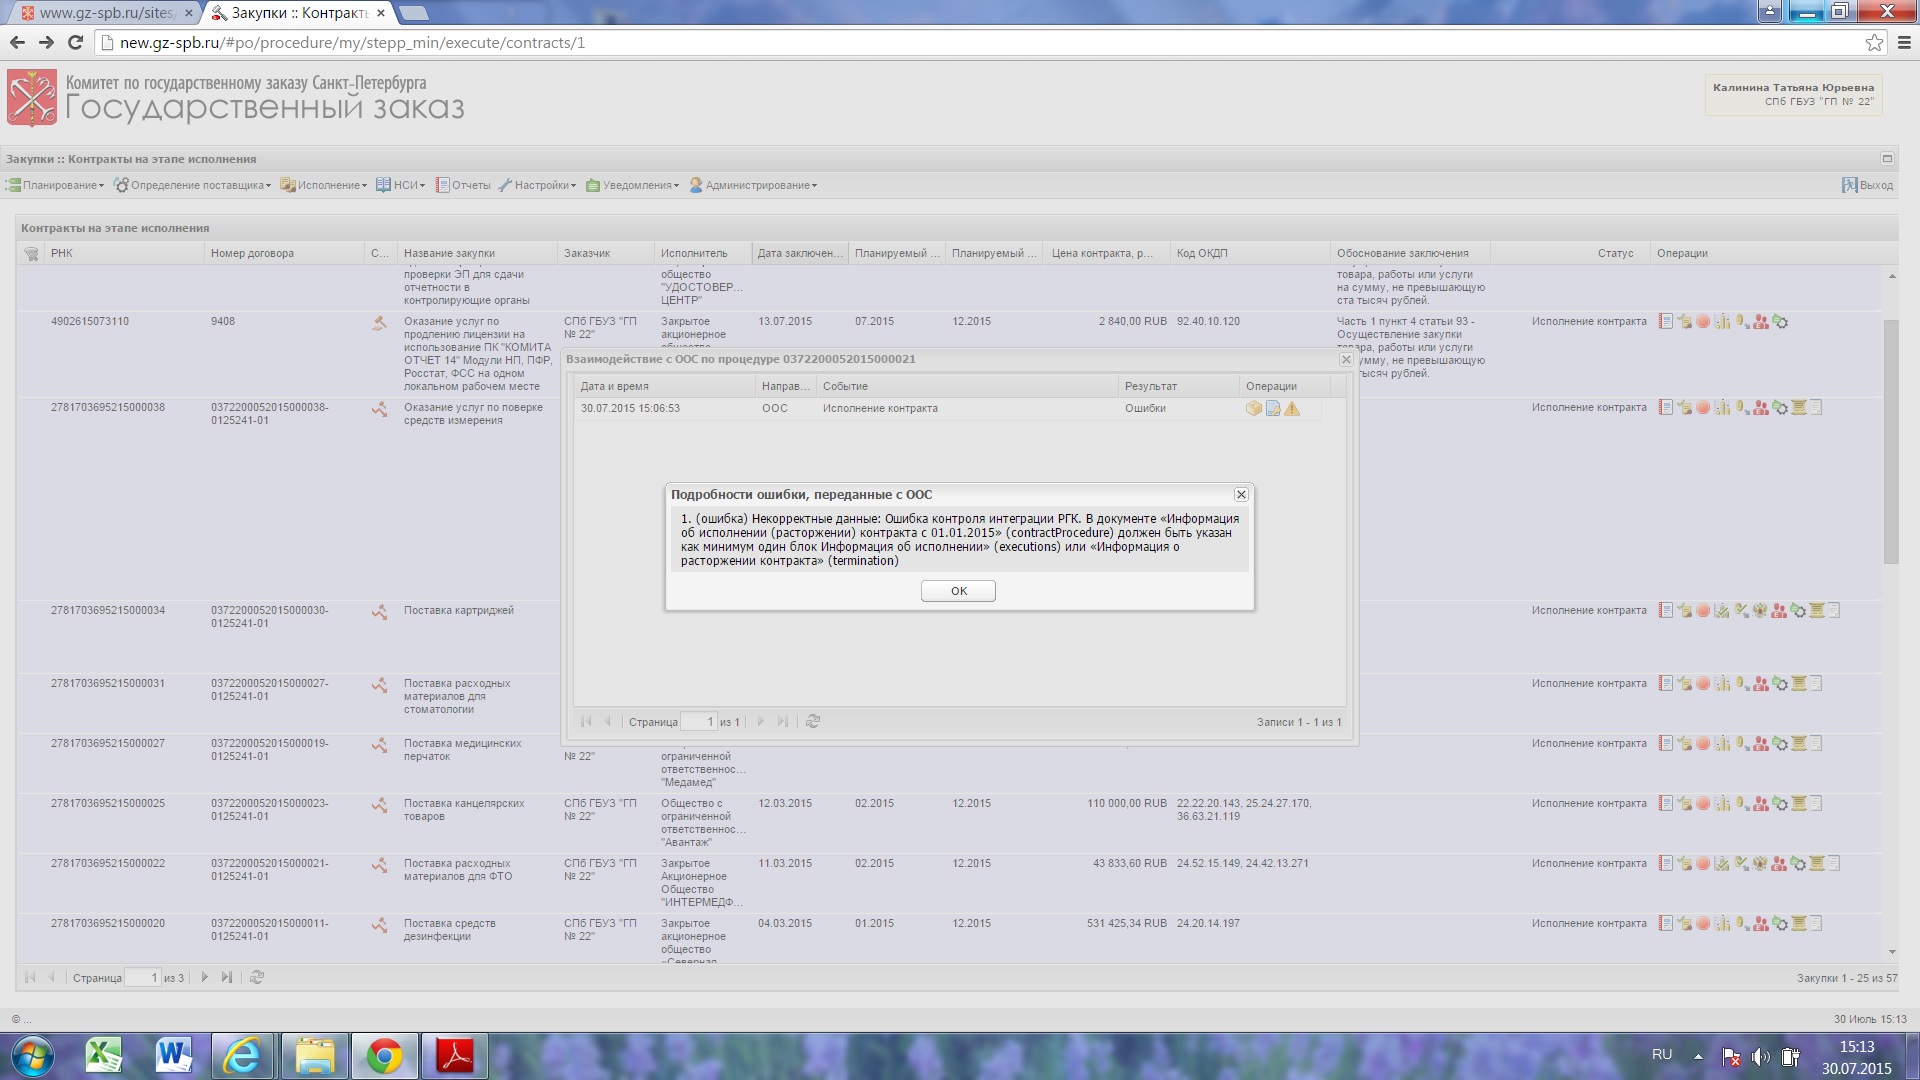This screenshot has width=1920, height=1080.
Task: Go to next page of contracts grid
Action: point(204,977)
